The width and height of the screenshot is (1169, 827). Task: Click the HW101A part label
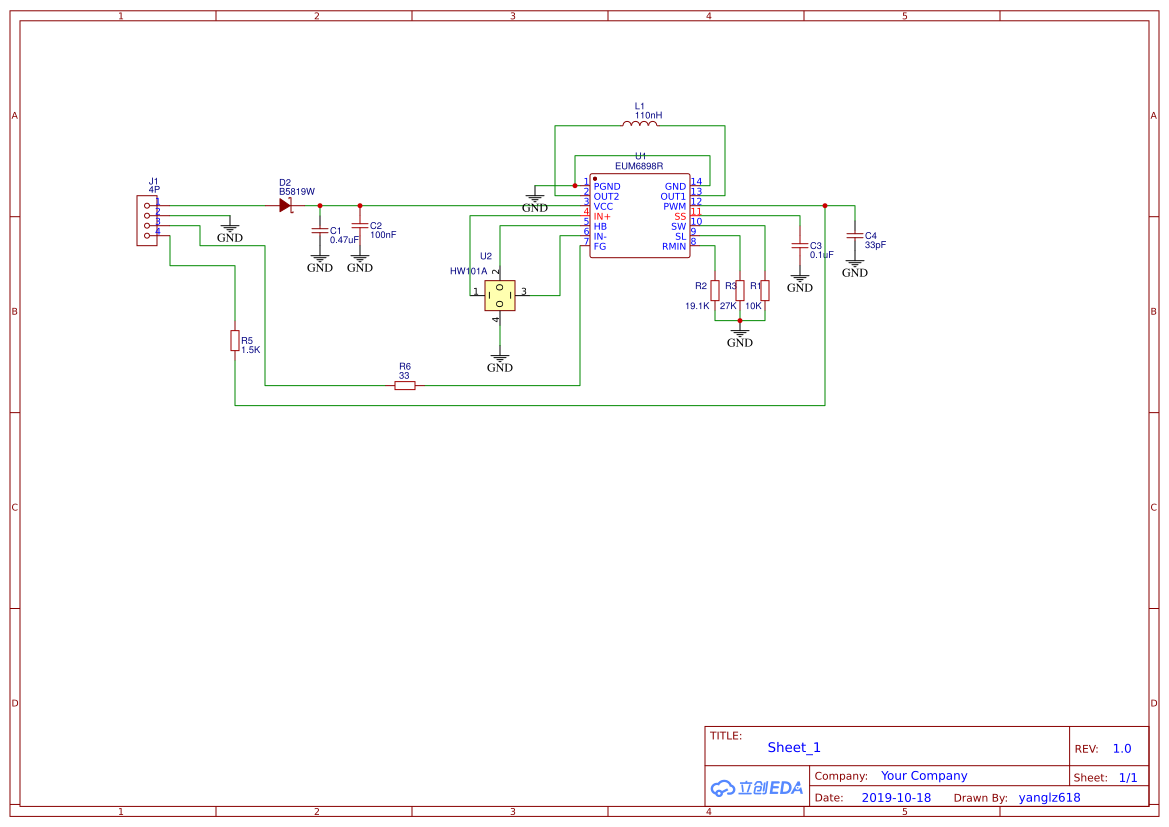[x=468, y=271]
